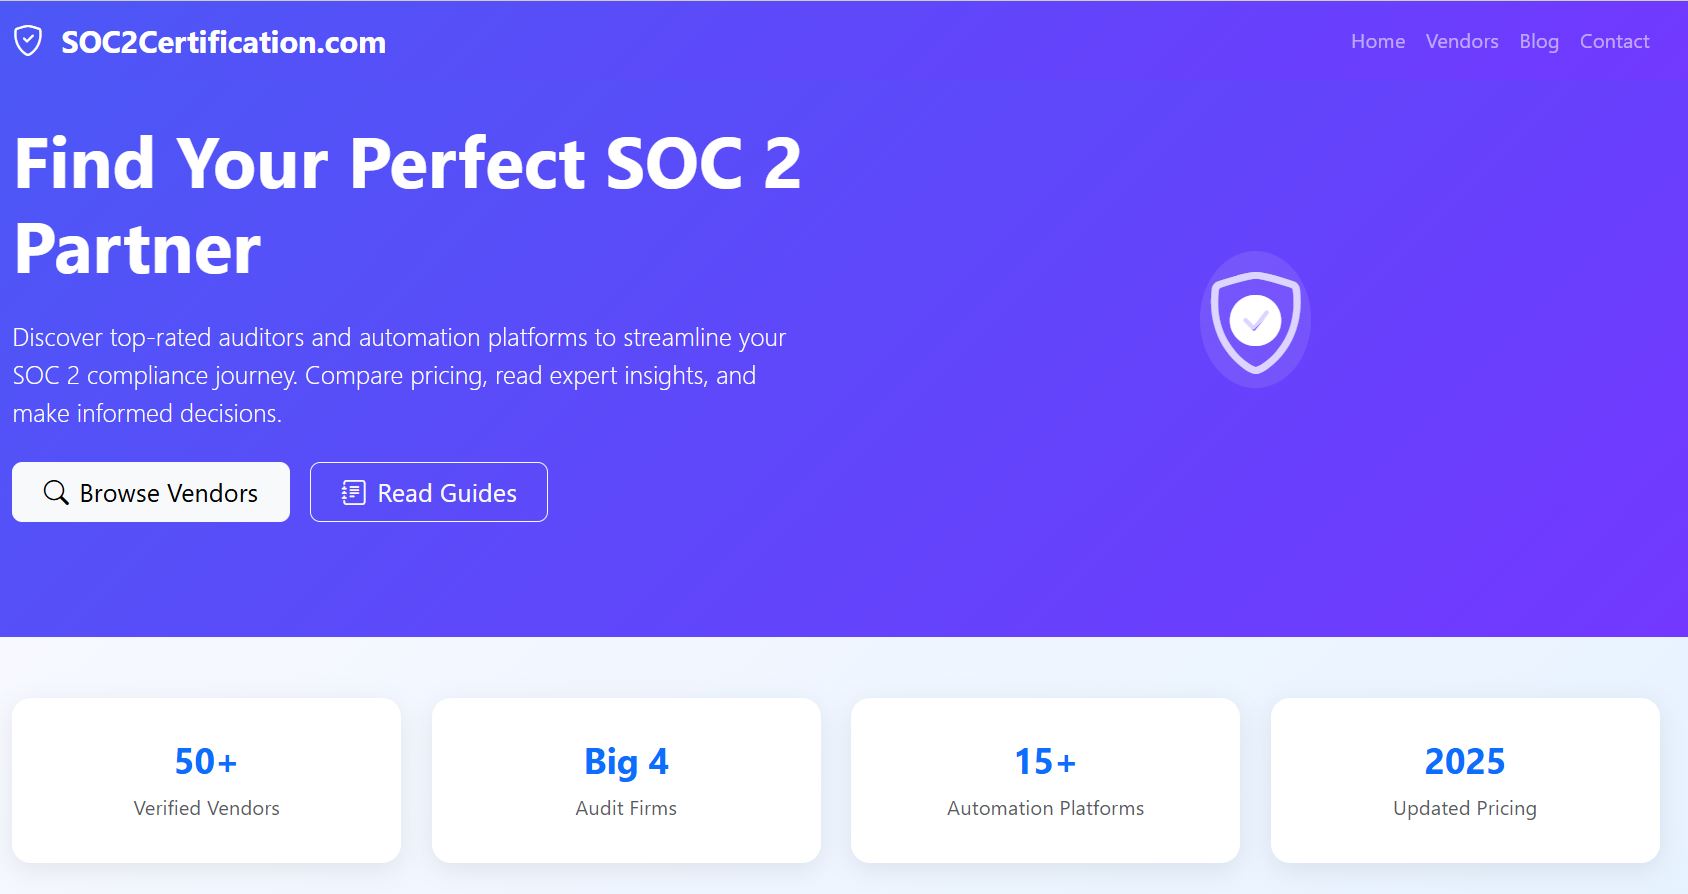Click the 'Audit Firms' card label
This screenshot has width=1688, height=894.
coord(626,808)
